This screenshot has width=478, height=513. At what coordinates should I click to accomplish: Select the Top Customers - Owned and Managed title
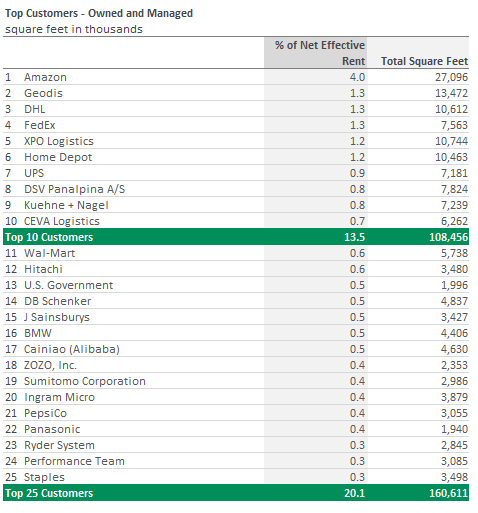click(x=99, y=13)
